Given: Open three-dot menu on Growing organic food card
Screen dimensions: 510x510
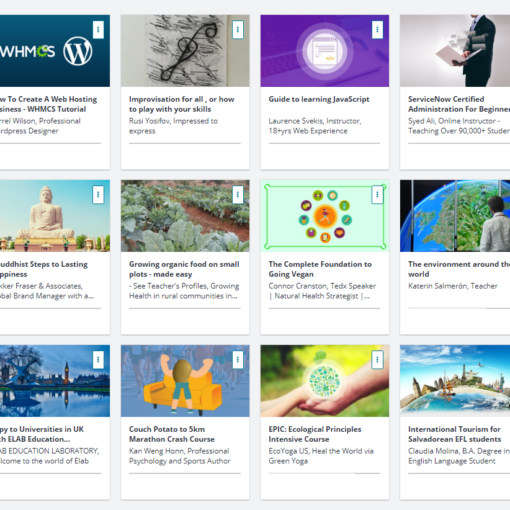Looking at the screenshot, I should [238, 195].
